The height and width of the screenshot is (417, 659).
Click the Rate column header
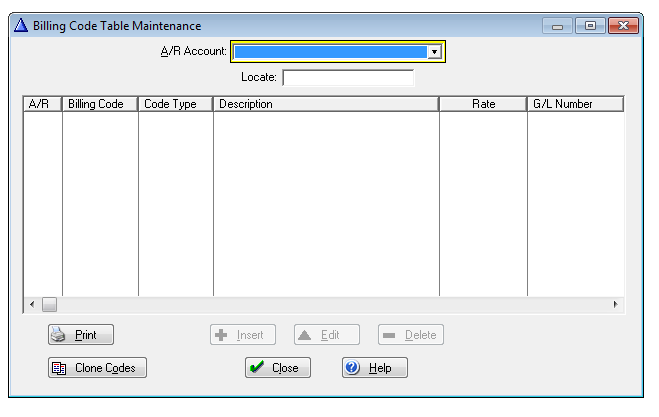pos(483,104)
